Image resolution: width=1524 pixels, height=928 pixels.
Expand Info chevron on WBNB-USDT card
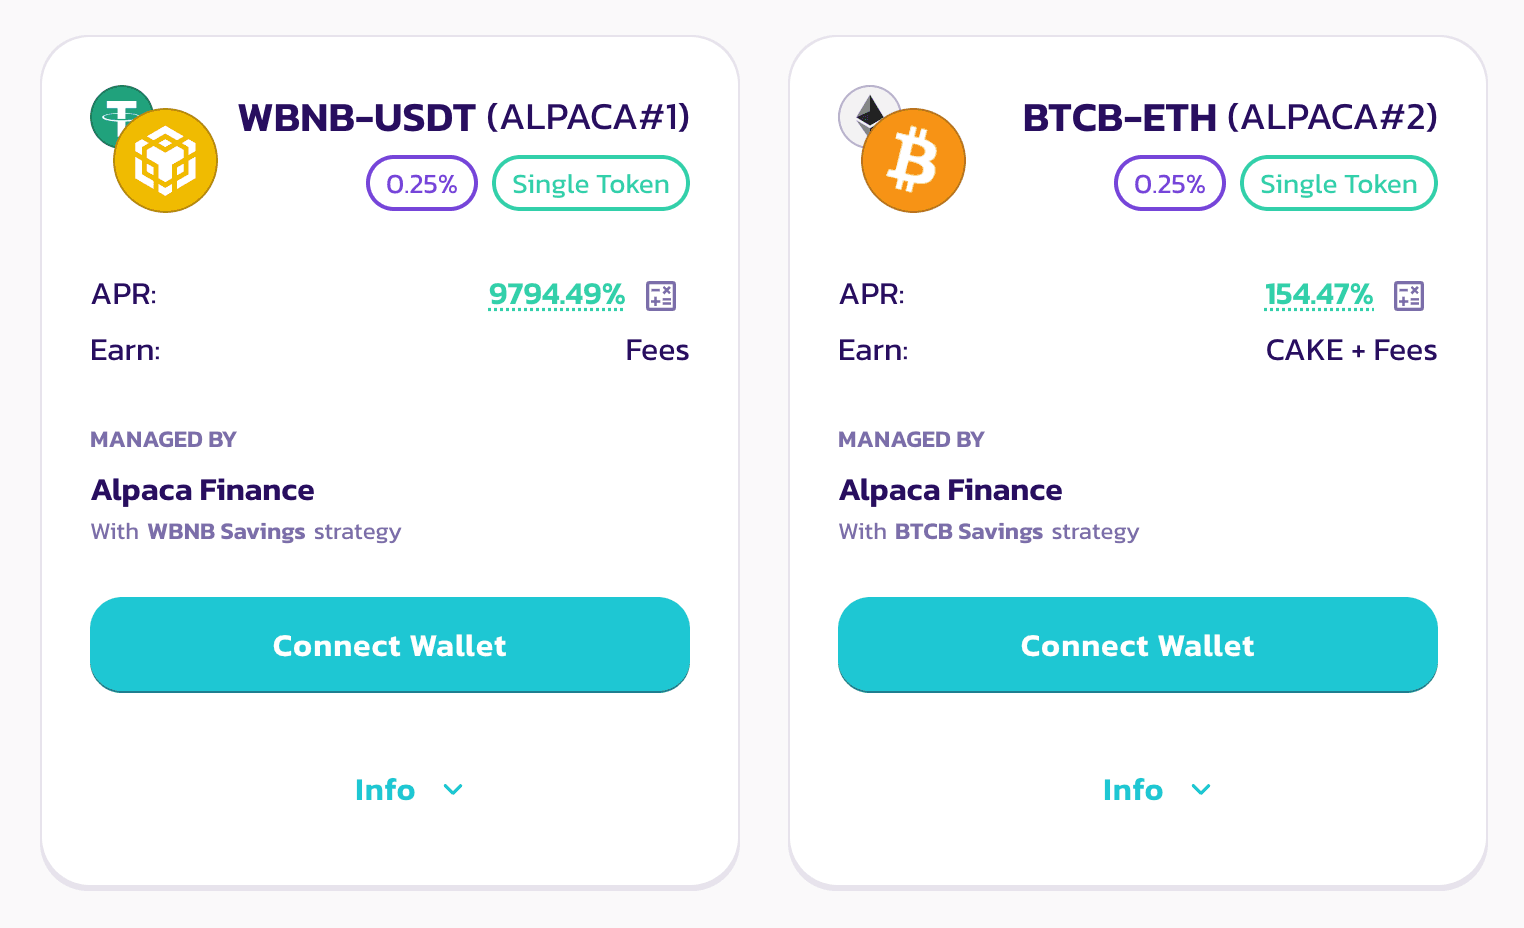(x=453, y=790)
